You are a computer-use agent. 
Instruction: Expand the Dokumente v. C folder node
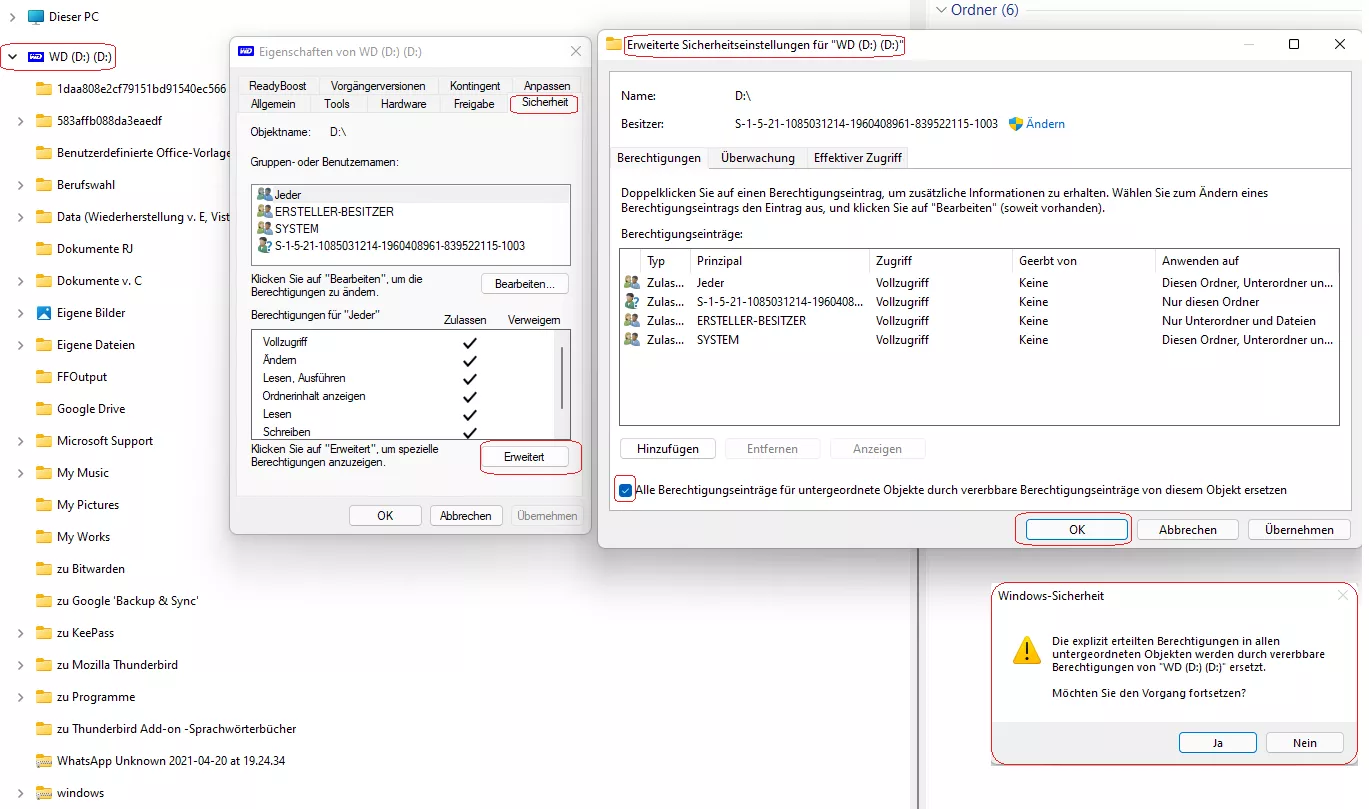click(20, 281)
